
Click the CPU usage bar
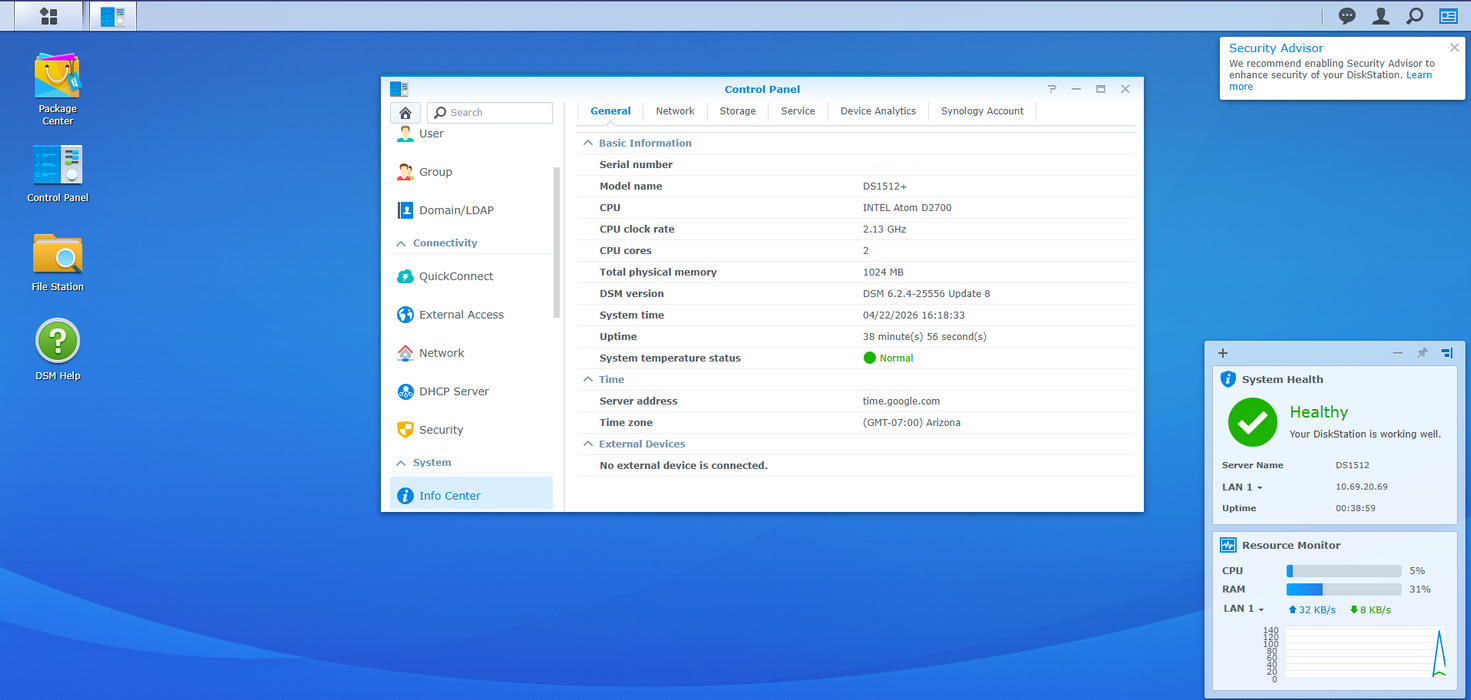point(1344,571)
